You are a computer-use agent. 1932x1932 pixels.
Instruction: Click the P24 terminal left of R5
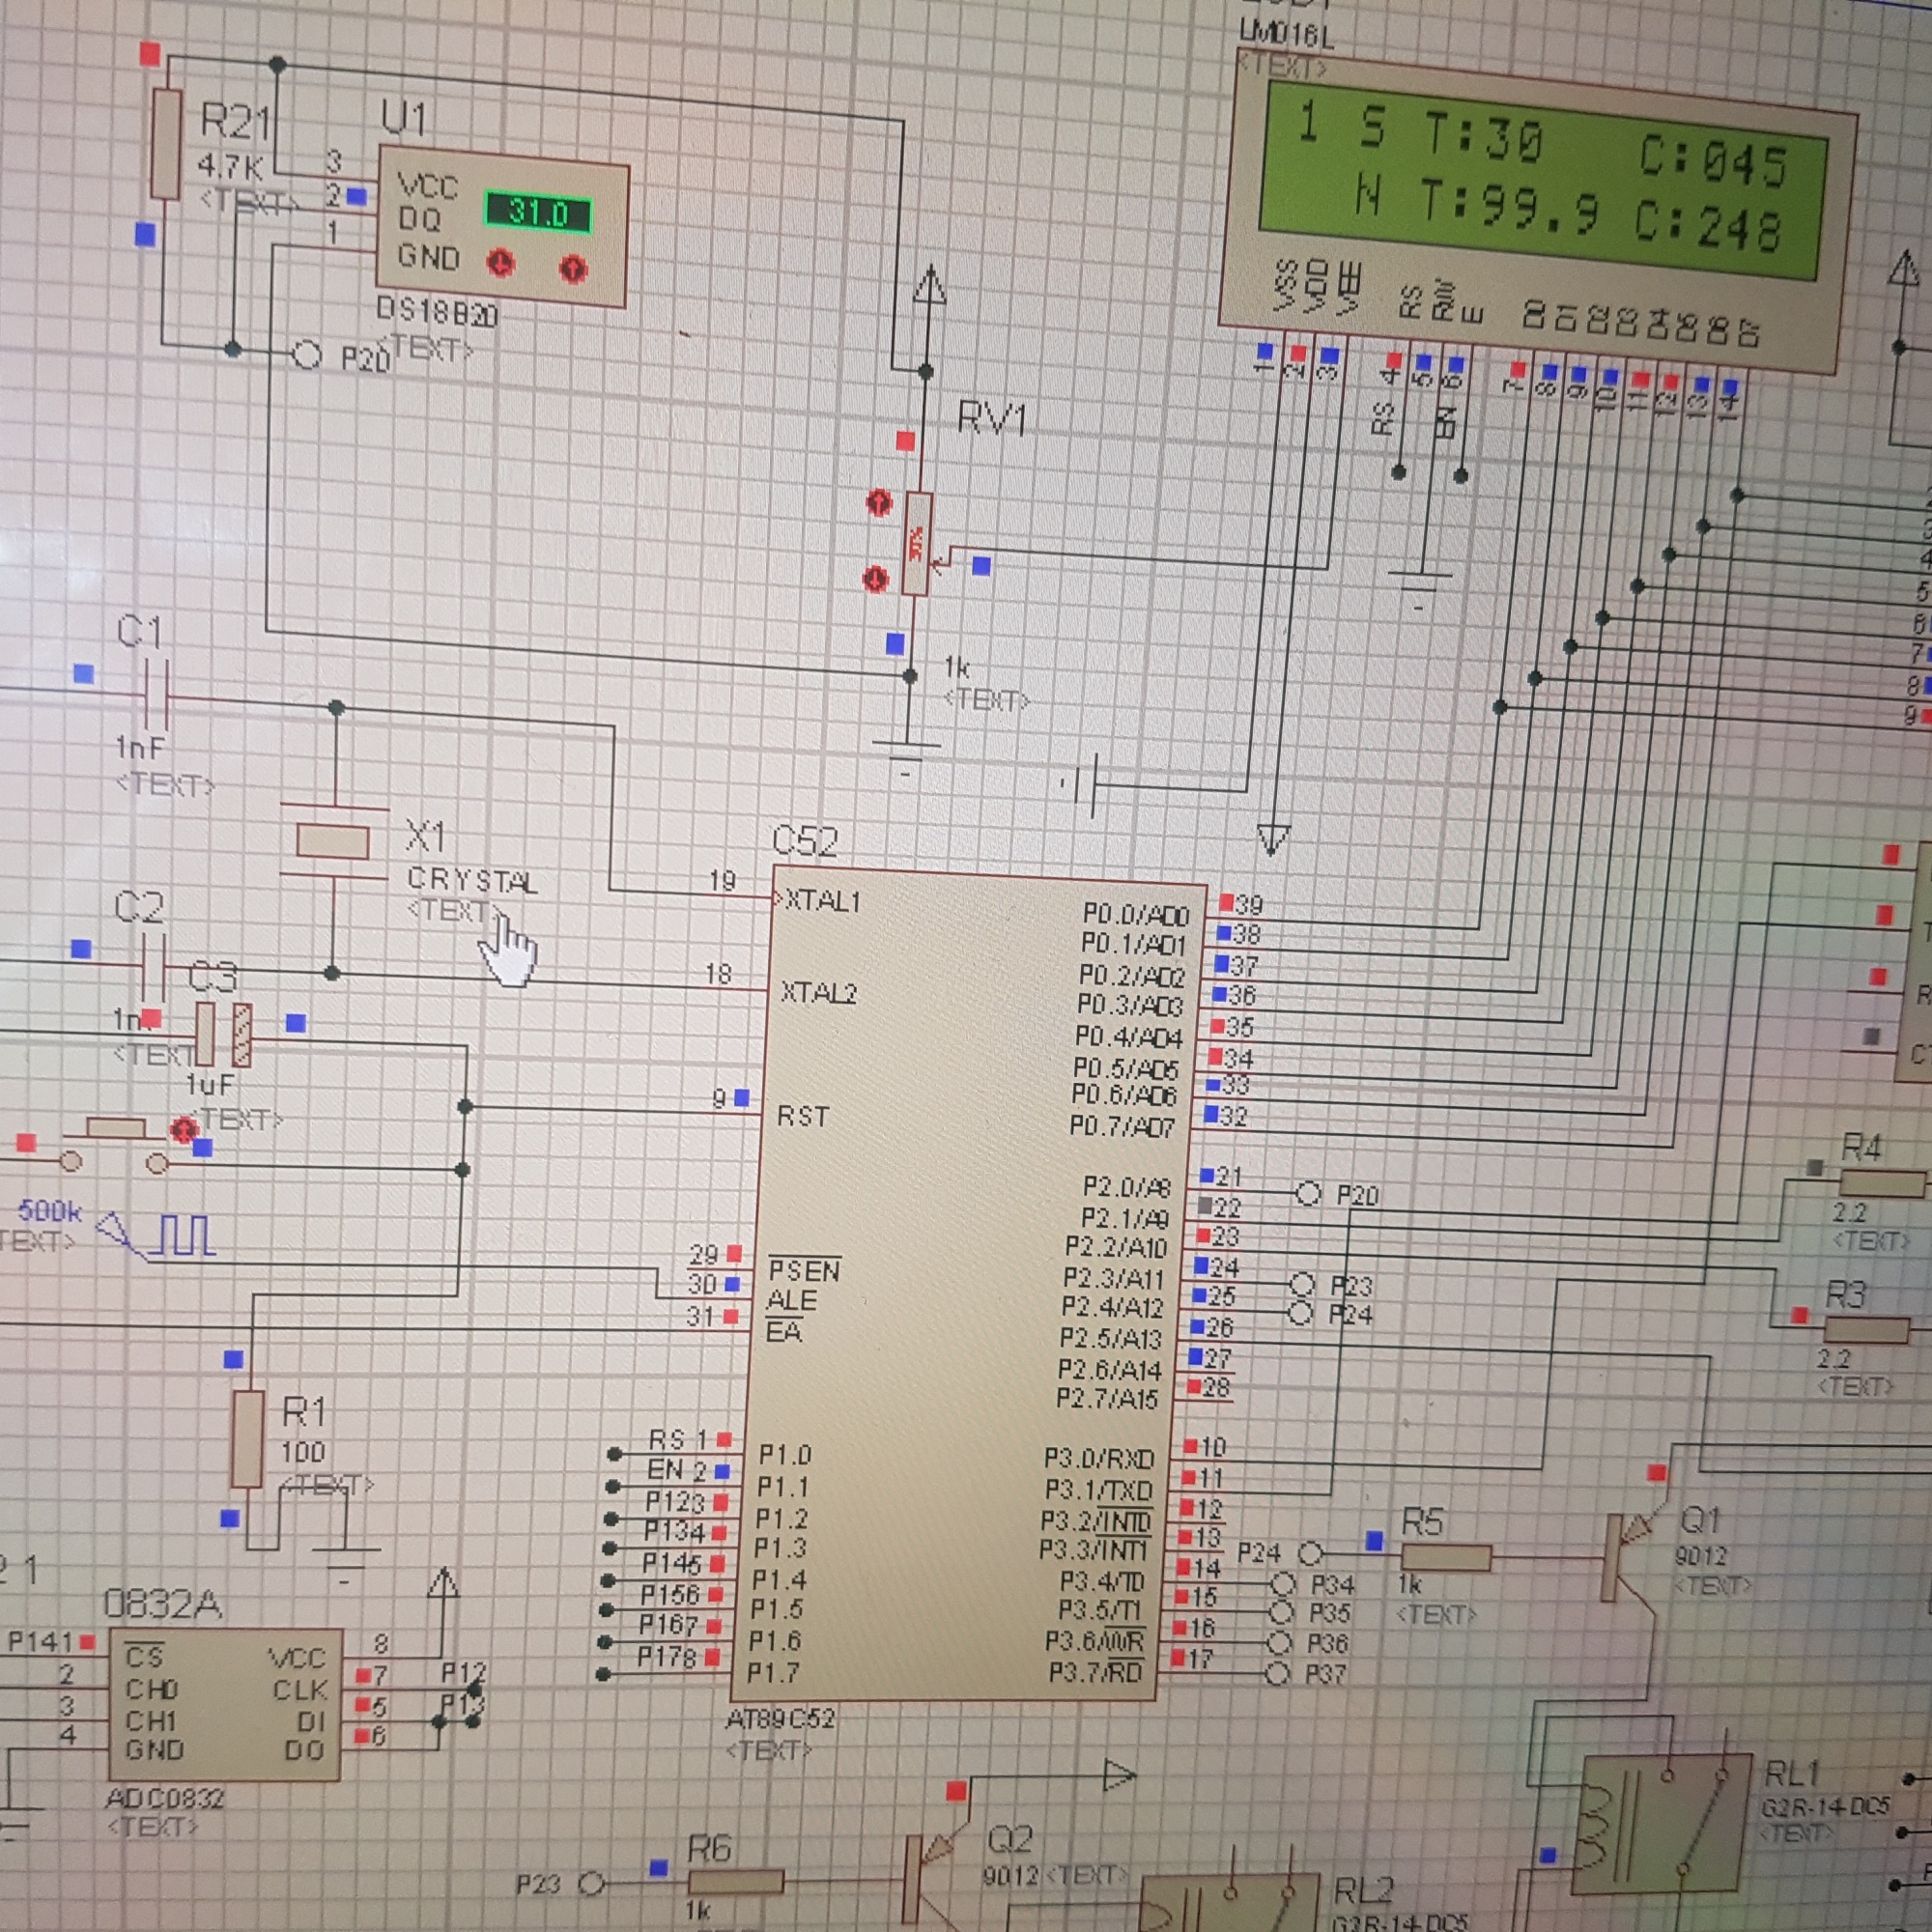pyautogui.click(x=1311, y=1553)
